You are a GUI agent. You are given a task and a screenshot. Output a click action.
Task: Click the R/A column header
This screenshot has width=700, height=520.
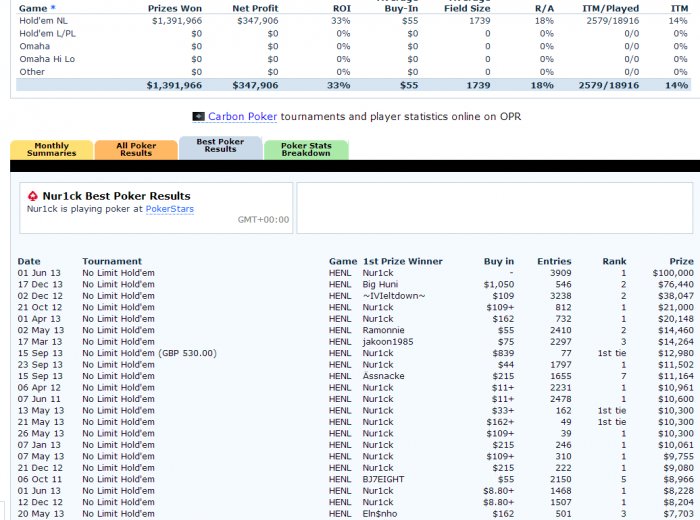[544, 8]
